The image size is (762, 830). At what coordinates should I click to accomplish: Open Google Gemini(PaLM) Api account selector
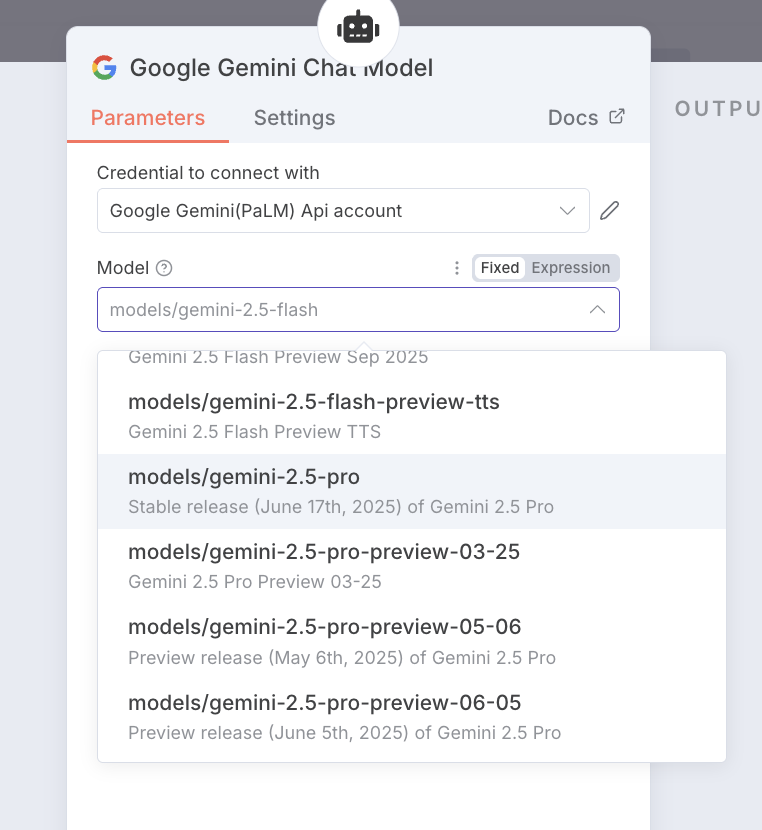330,211
